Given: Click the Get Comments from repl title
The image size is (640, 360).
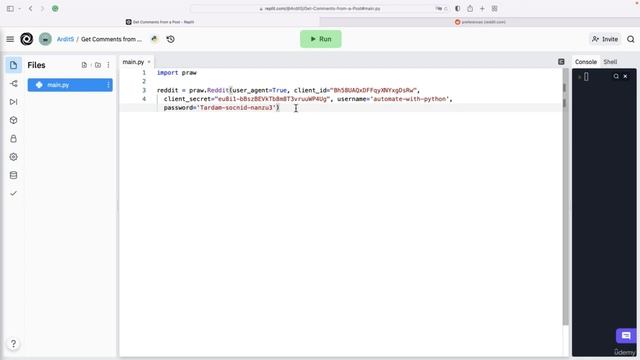Looking at the screenshot, I should [x=111, y=39].
